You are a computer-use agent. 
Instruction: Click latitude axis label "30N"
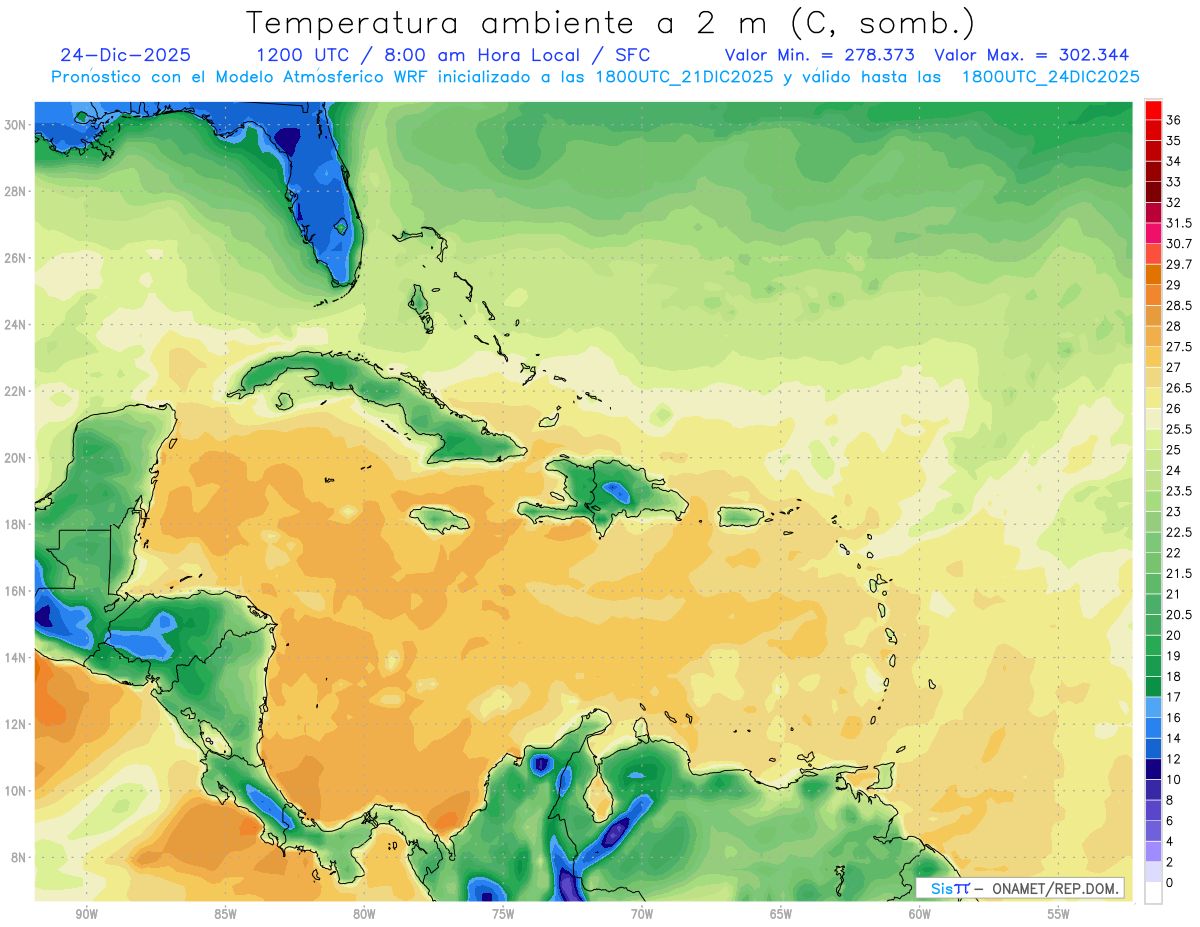tap(16, 124)
